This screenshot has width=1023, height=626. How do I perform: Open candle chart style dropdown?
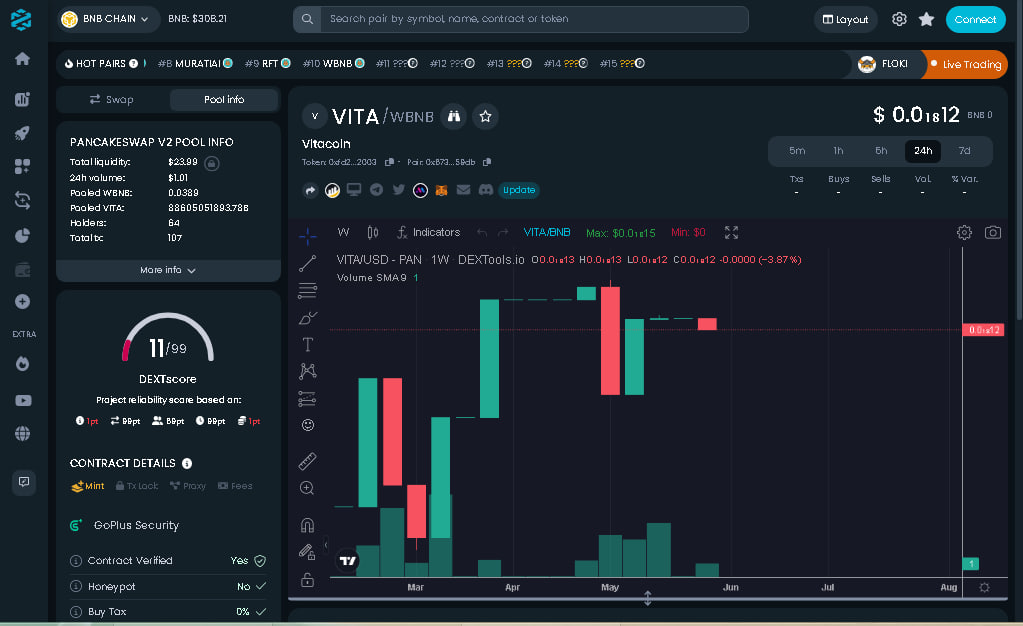[373, 232]
